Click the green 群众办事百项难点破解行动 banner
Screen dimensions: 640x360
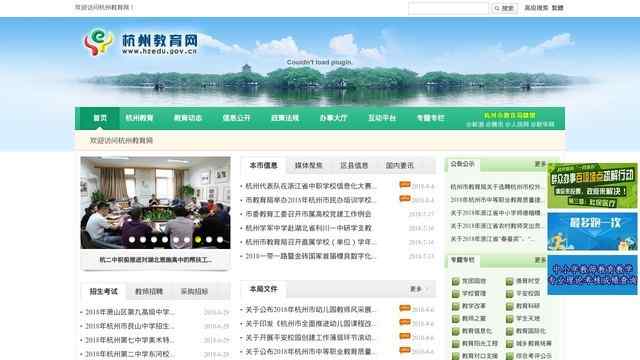[592, 186]
